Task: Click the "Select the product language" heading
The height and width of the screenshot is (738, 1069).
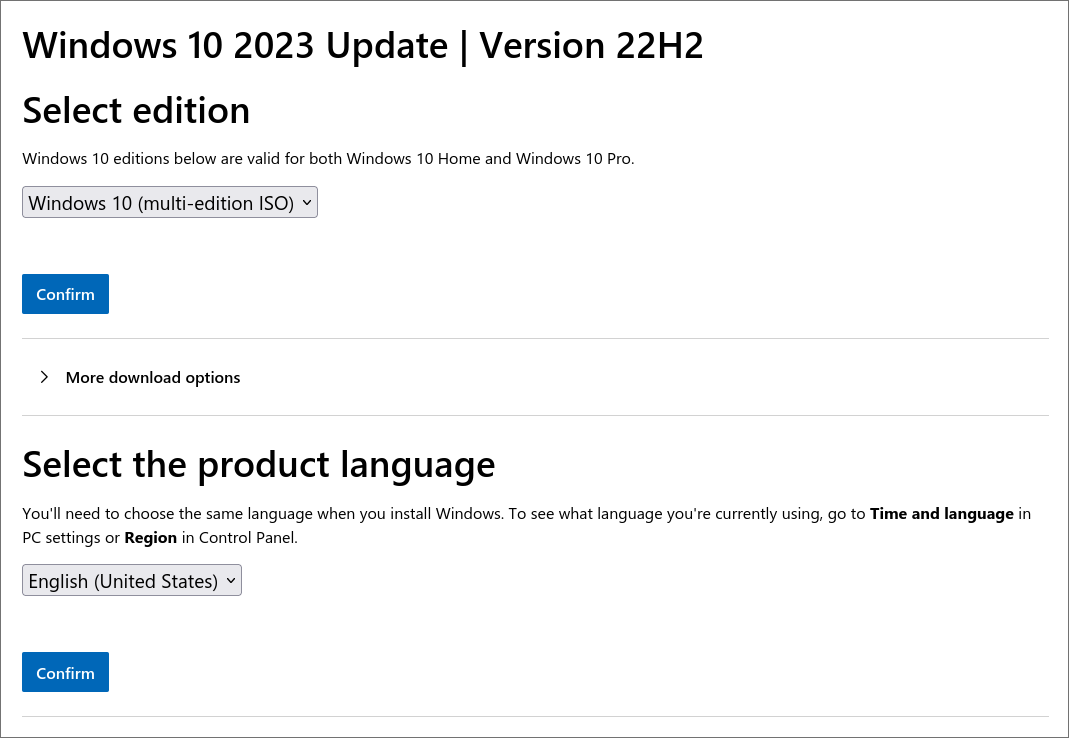Action: coord(258,465)
